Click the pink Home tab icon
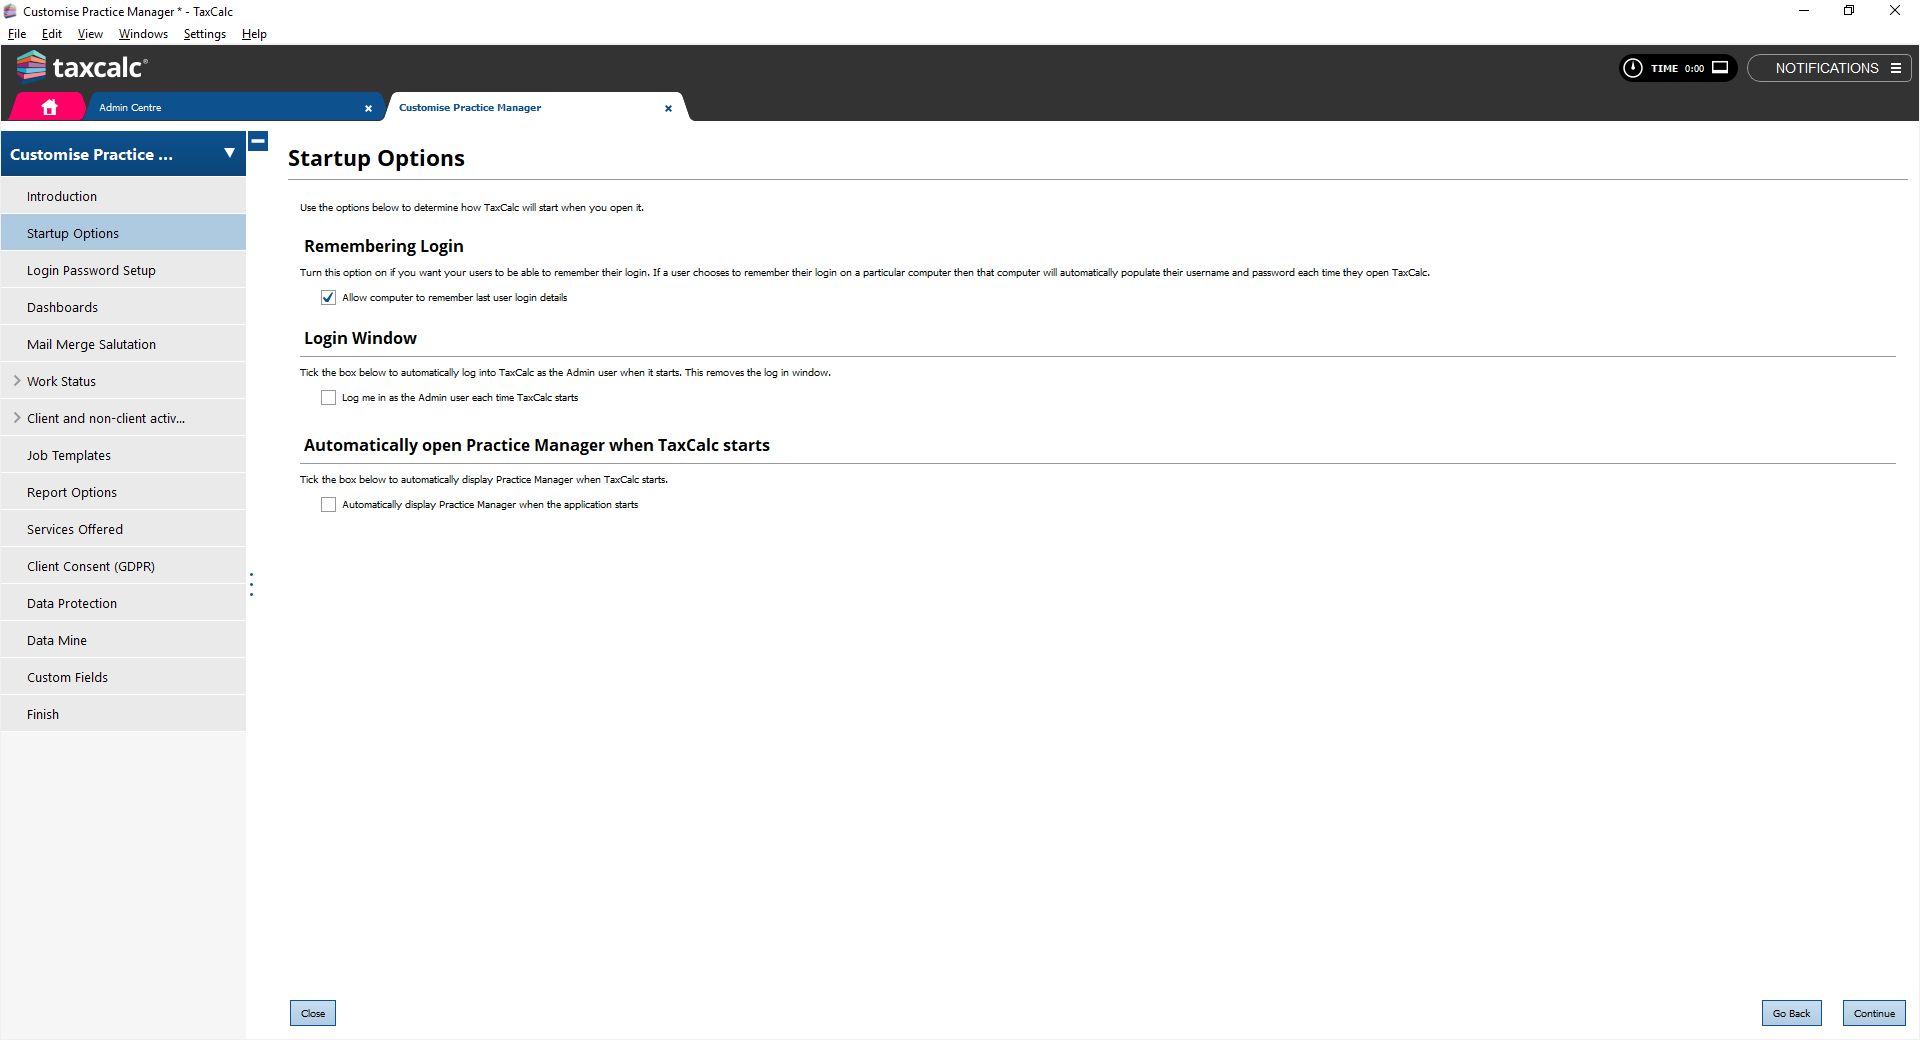Screen dimensions: 1920x1040 coord(49,107)
